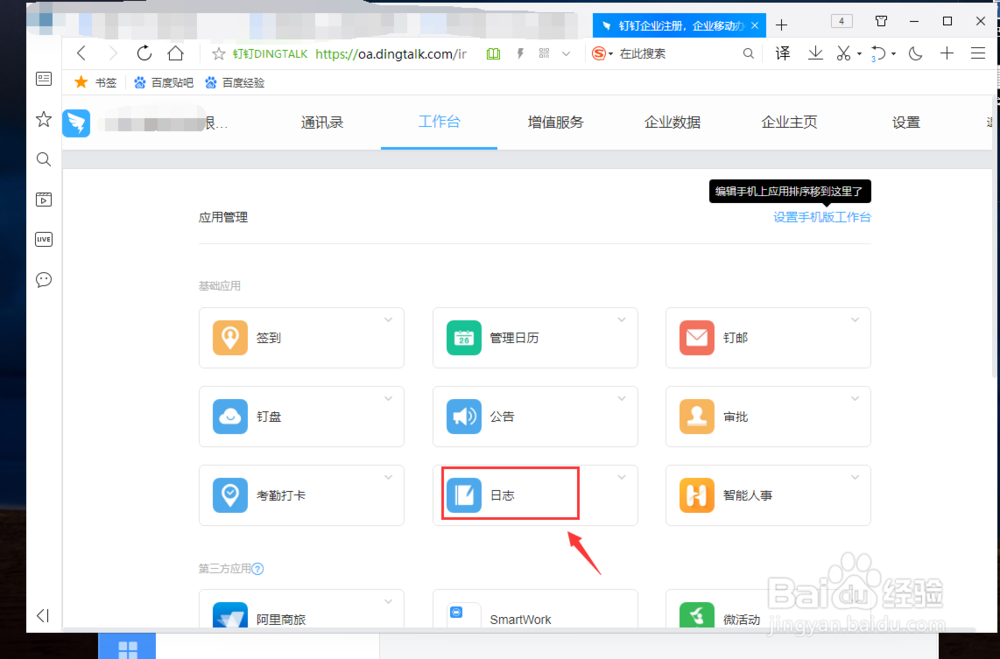Click the scissors screenshot tool icon

point(844,54)
